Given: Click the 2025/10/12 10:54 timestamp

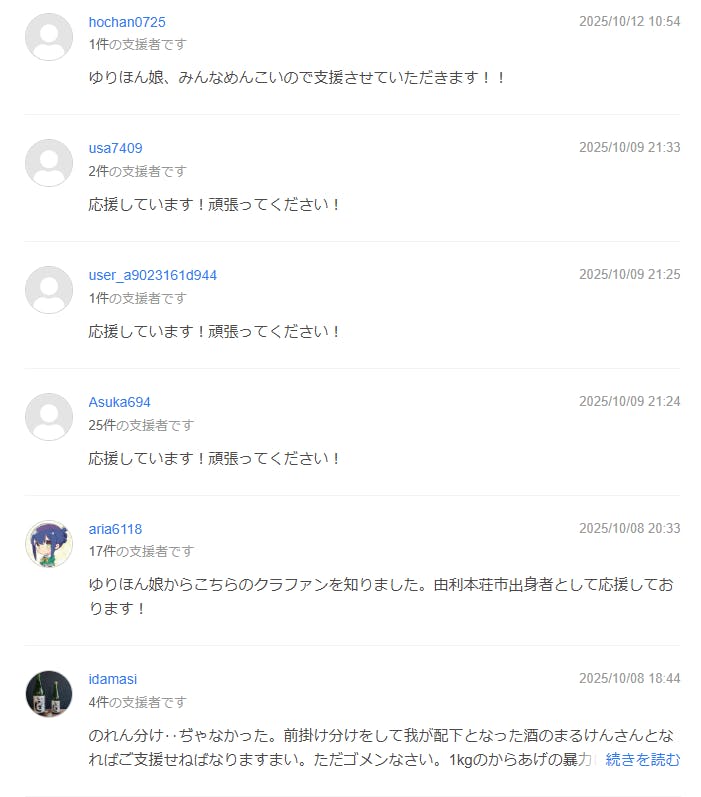Looking at the screenshot, I should point(629,21).
